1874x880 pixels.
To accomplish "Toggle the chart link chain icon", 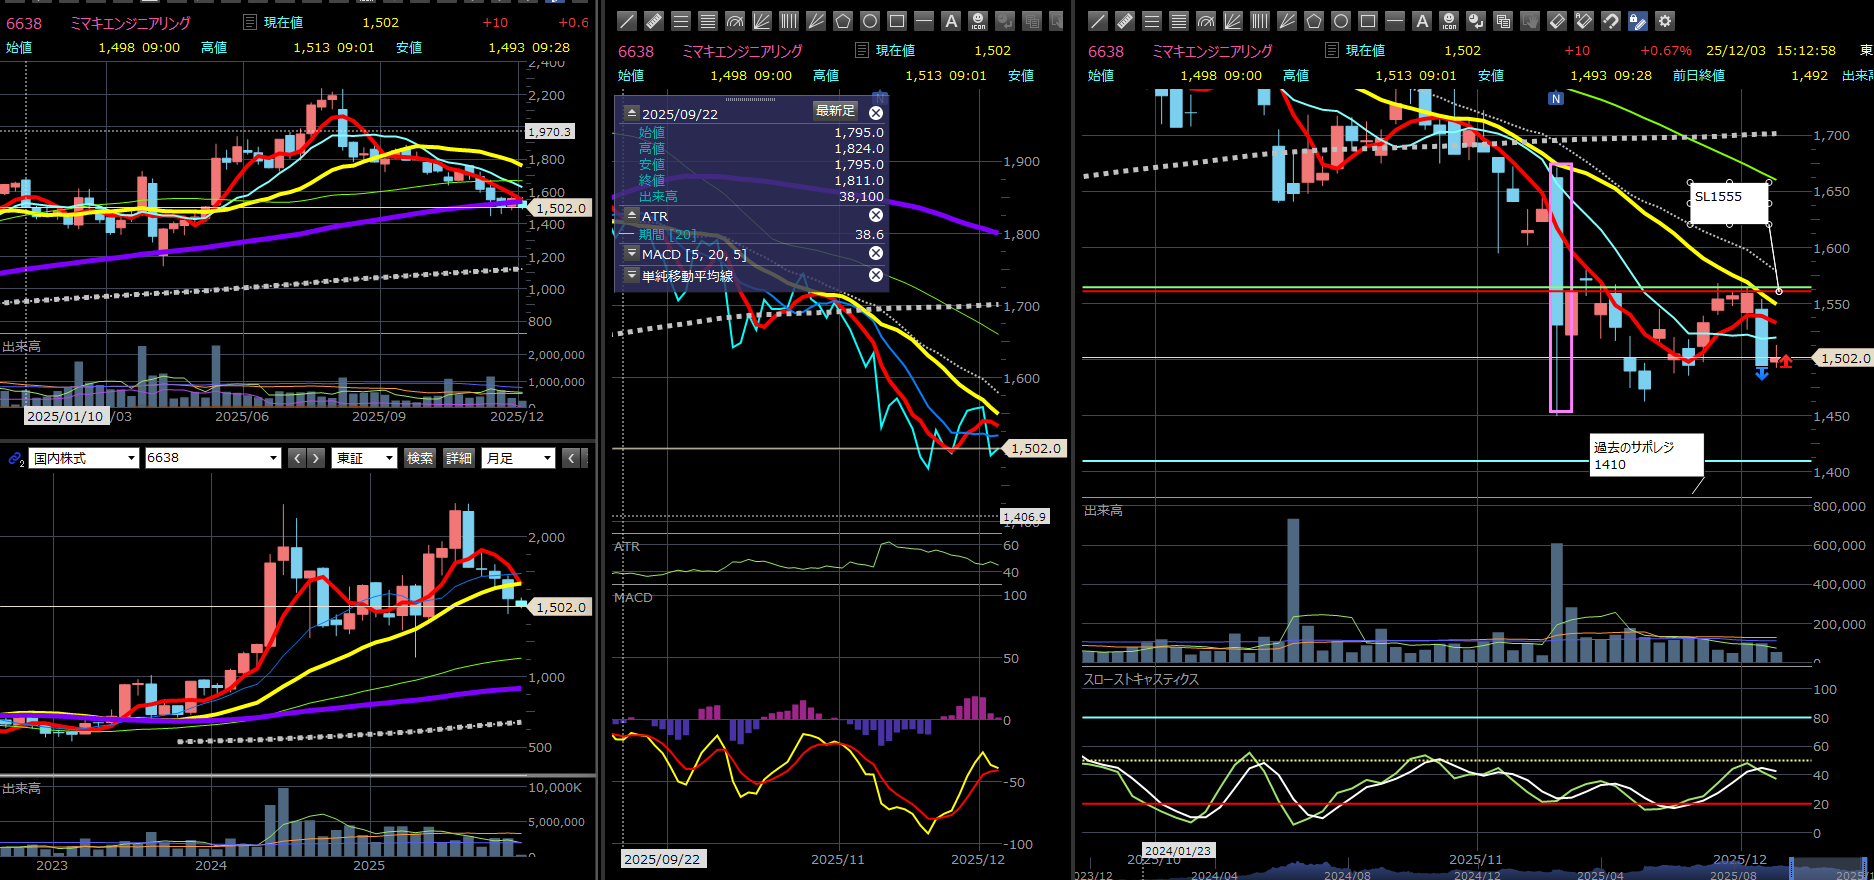I will tap(15, 458).
